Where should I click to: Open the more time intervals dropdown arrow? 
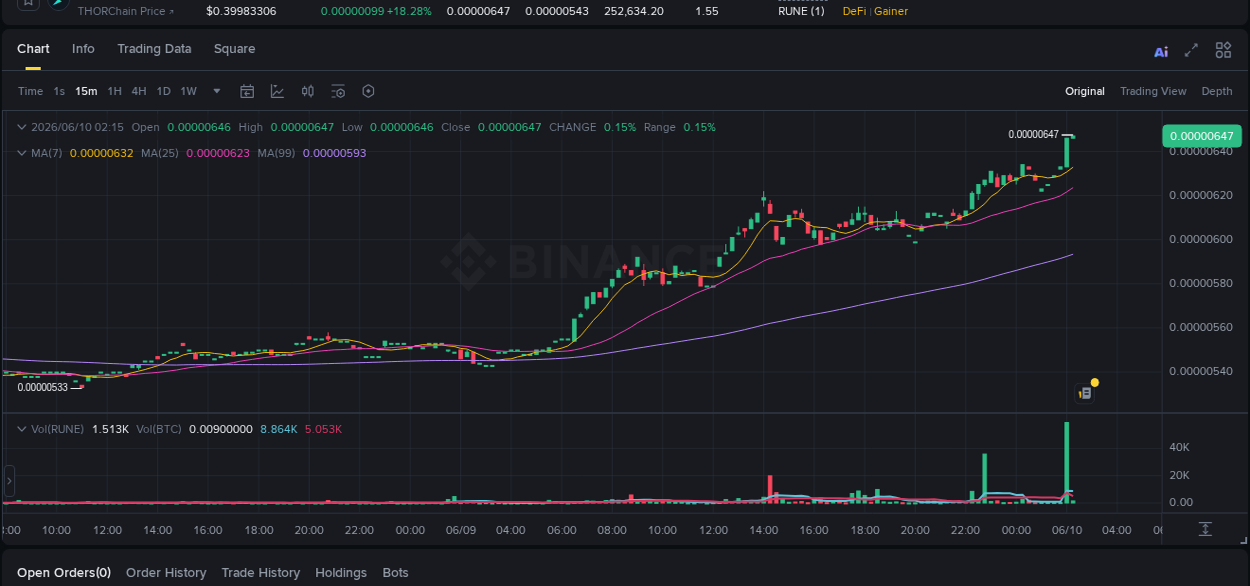[217, 91]
